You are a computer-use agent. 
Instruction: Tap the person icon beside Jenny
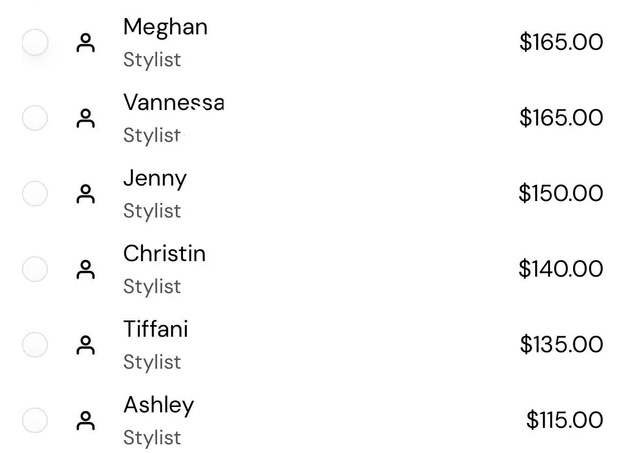85,194
